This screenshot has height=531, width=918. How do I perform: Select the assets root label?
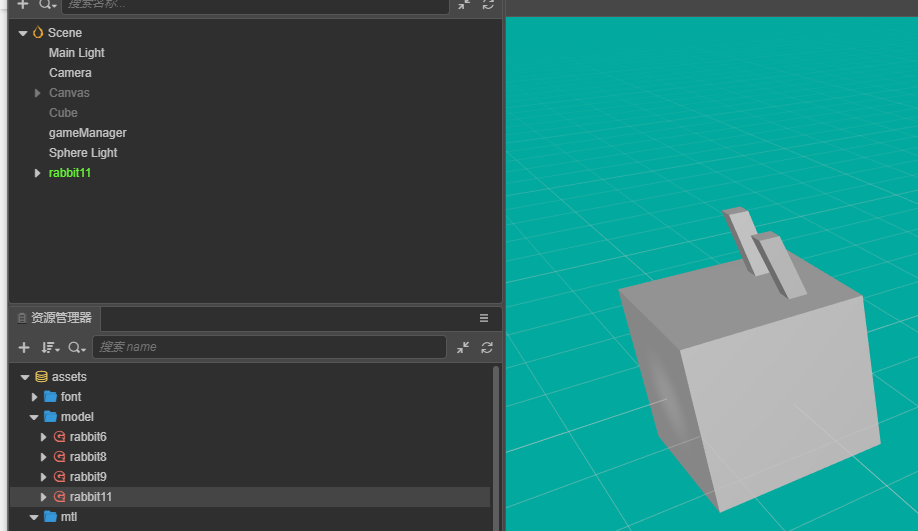pyautogui.click(x=69, y=377)
